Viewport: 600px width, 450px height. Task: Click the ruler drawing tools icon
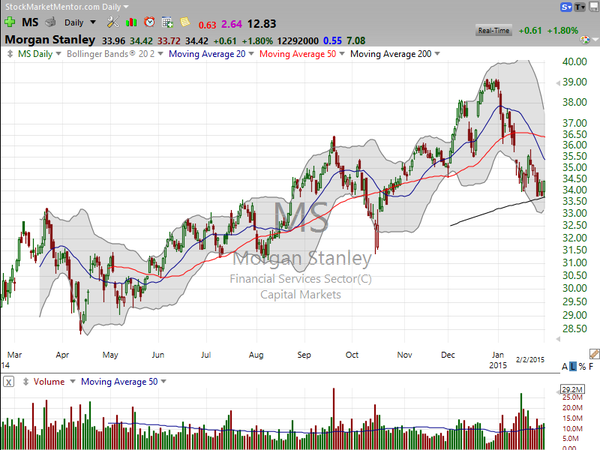tap(594, 354)
